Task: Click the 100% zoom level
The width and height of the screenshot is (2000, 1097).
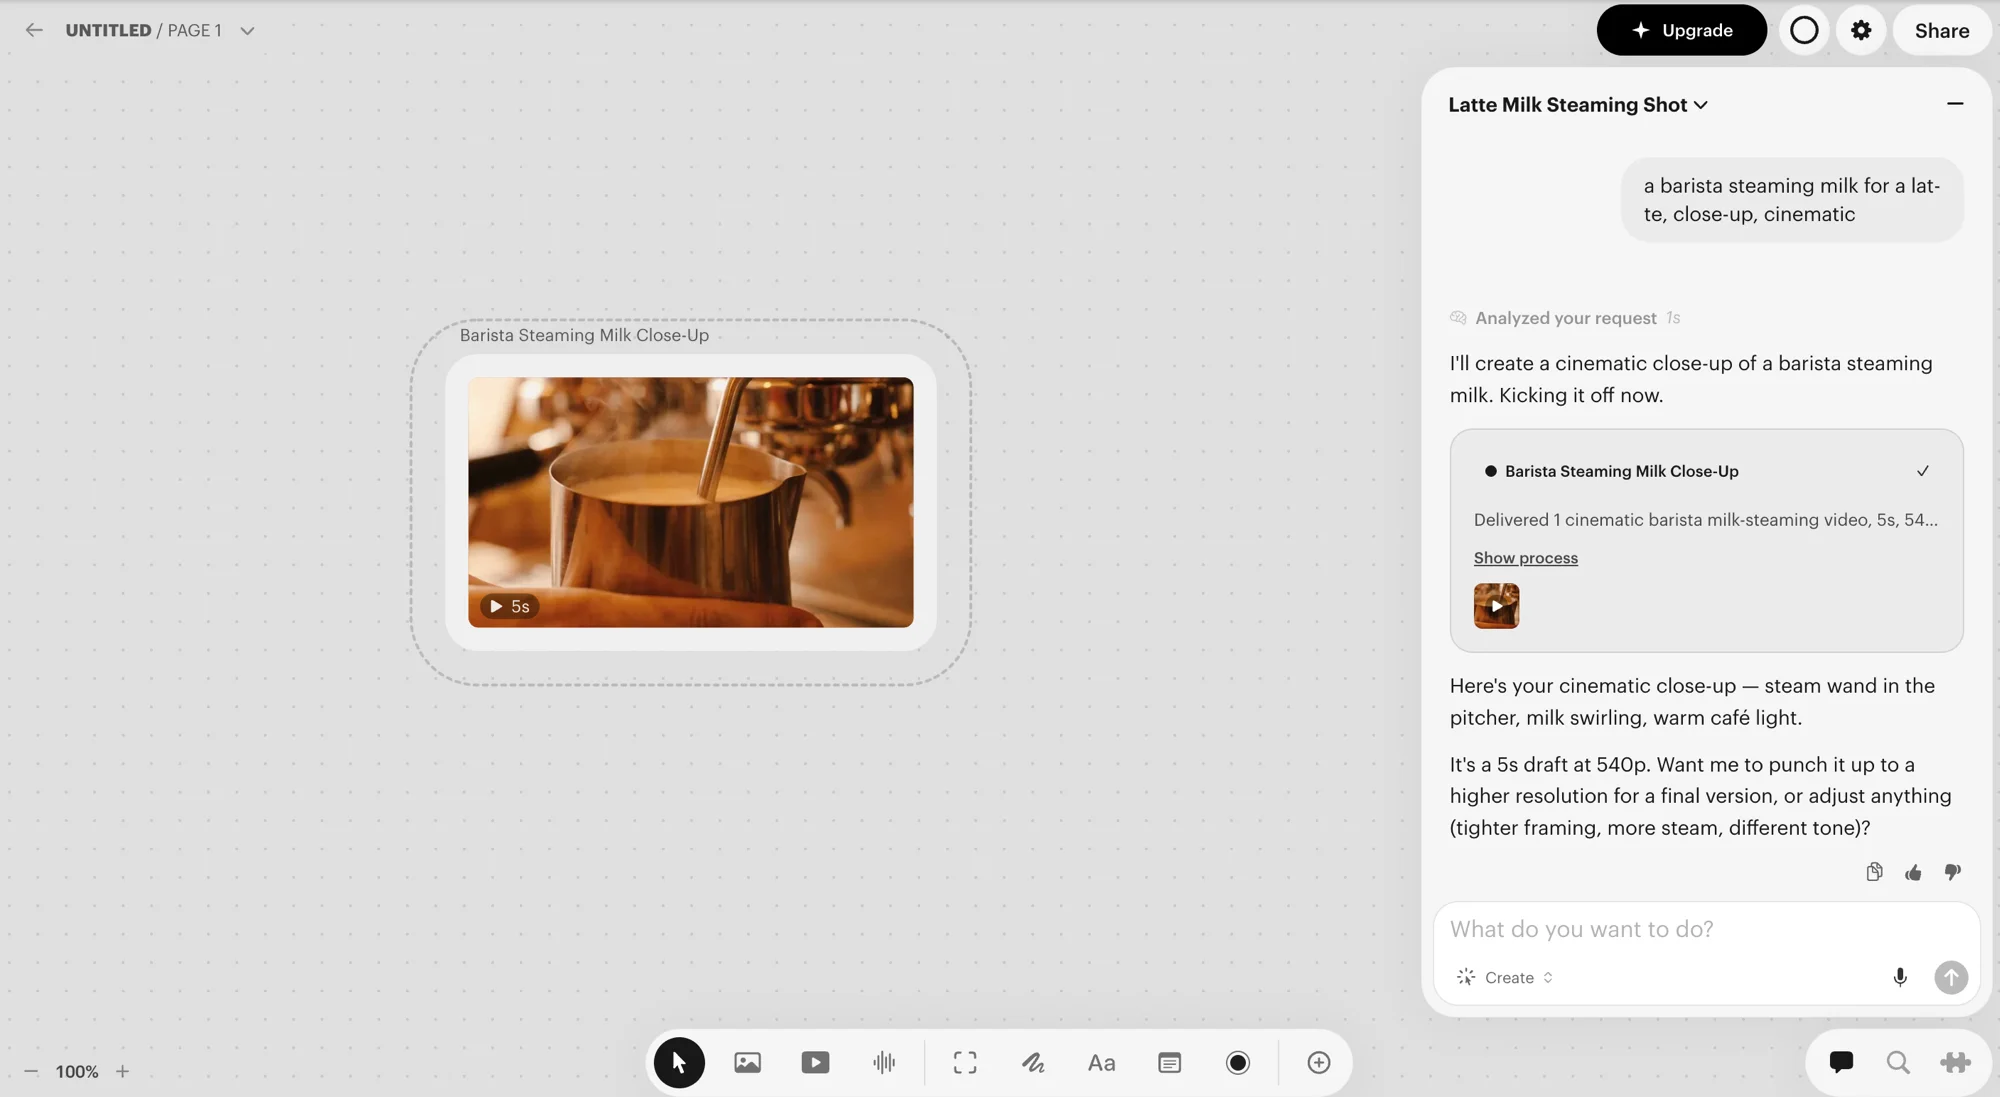Action: [x=77, y=1071]
